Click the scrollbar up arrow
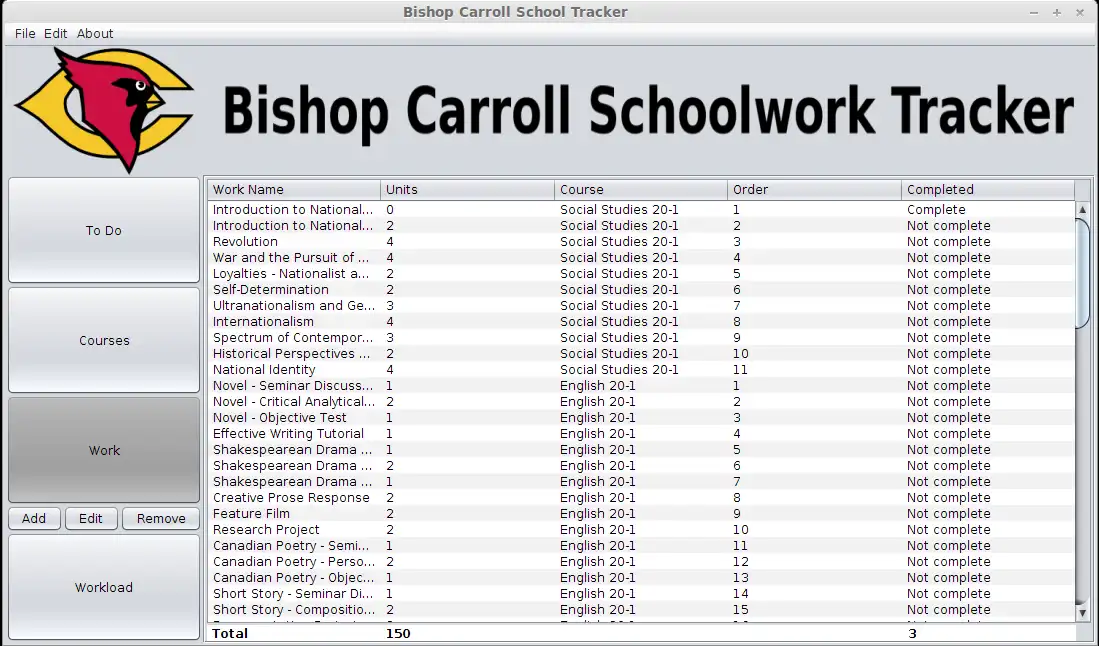 [x=1082, y=209]
